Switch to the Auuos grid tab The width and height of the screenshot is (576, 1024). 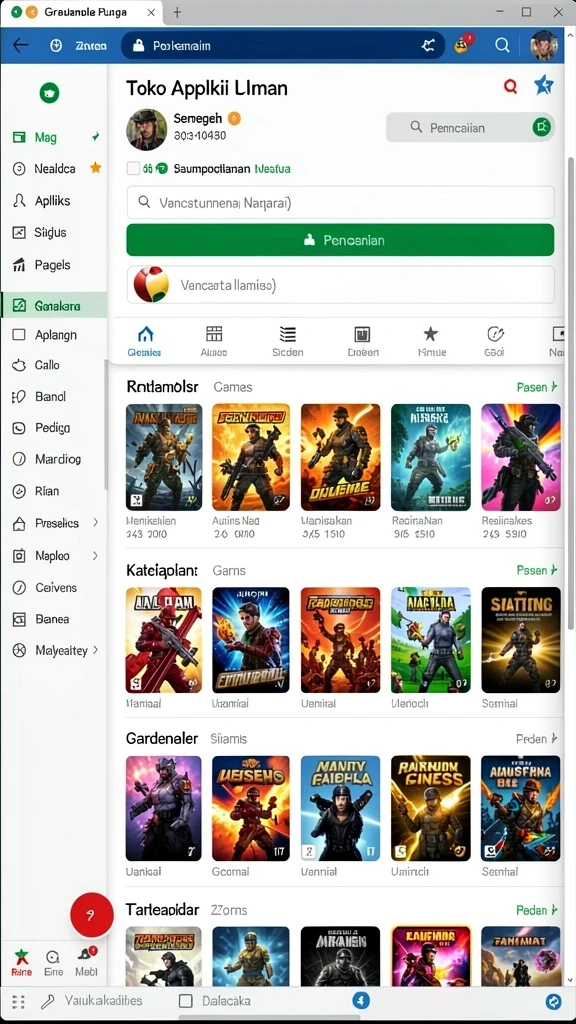tap(214, 342)
